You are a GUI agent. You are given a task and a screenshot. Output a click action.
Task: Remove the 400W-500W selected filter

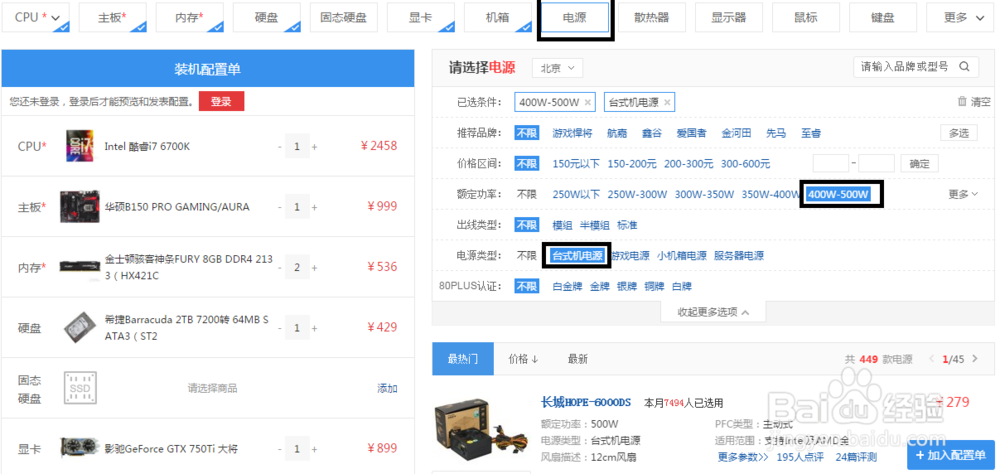(x=587, y=102)
